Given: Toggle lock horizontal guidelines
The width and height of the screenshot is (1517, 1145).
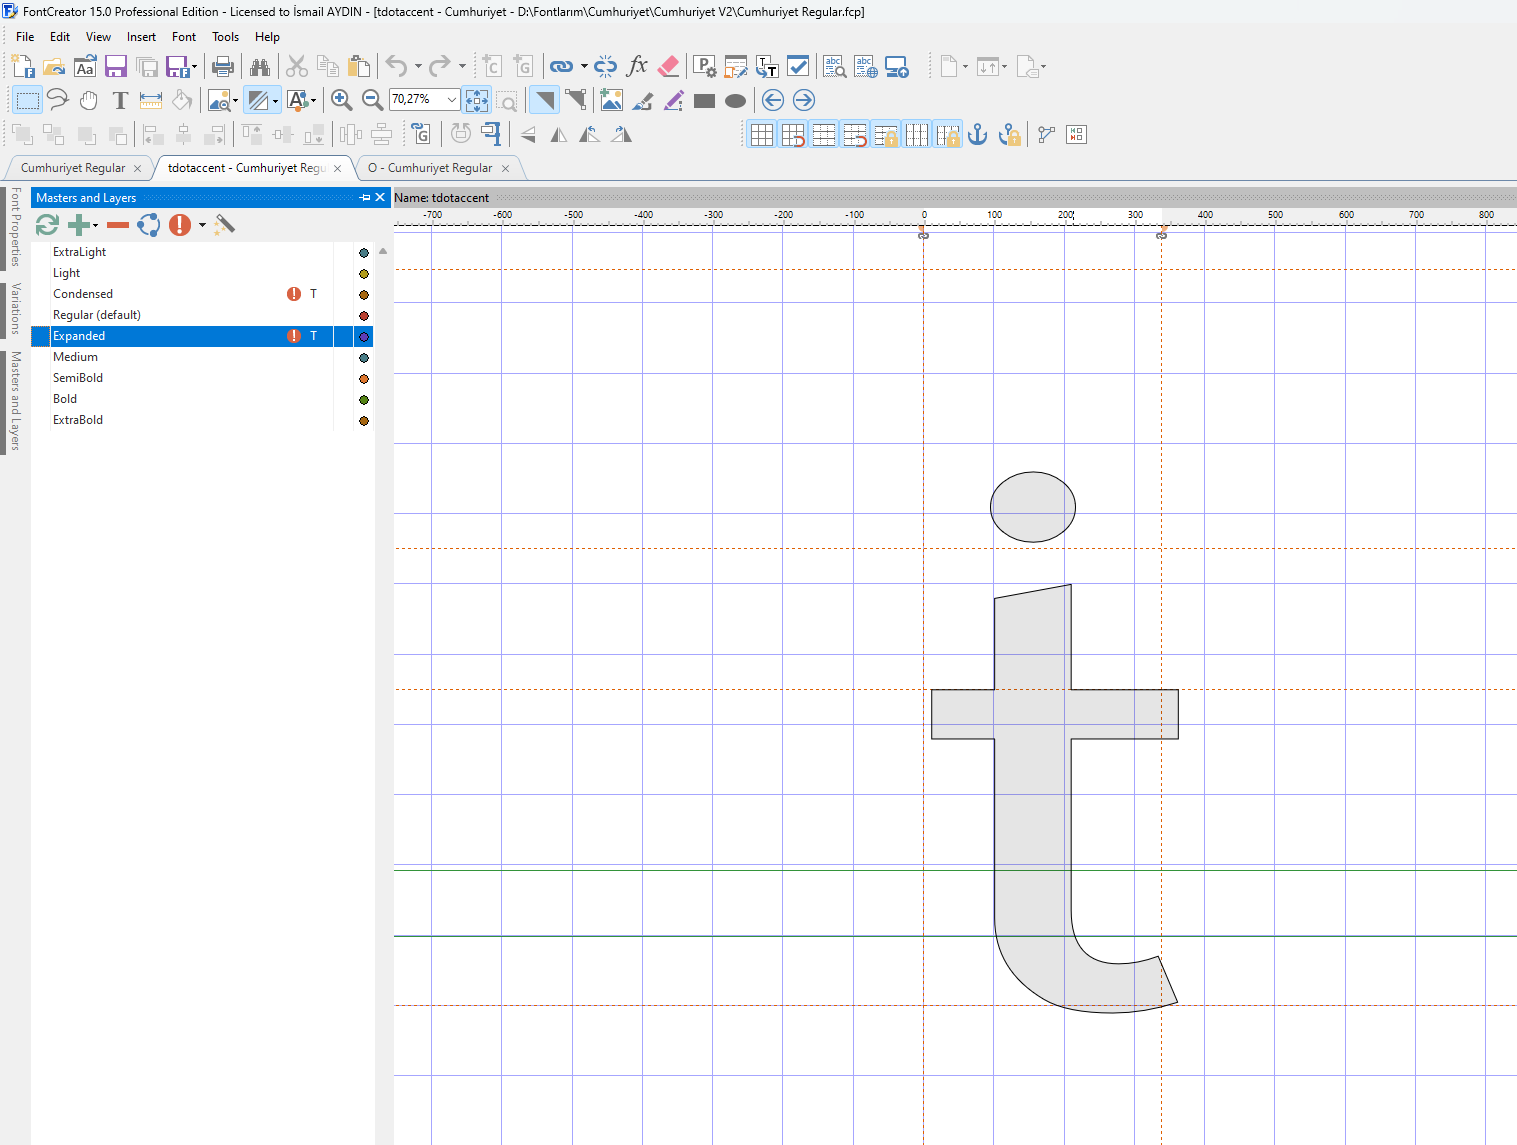Looking at the screenshot, I should pyautogui.click(x=886, y=134).
